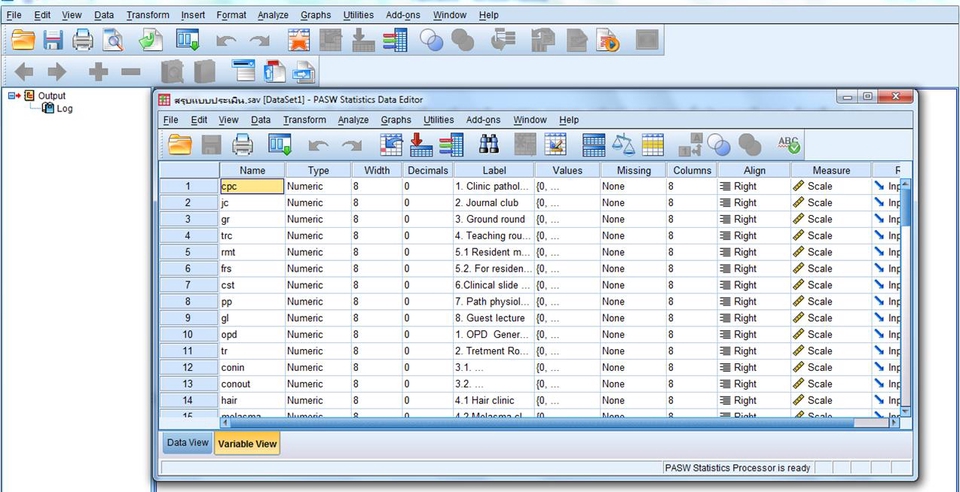Horizontal scrollbar of the variable grid
This screenshot has width=960, height=492.
560,422
